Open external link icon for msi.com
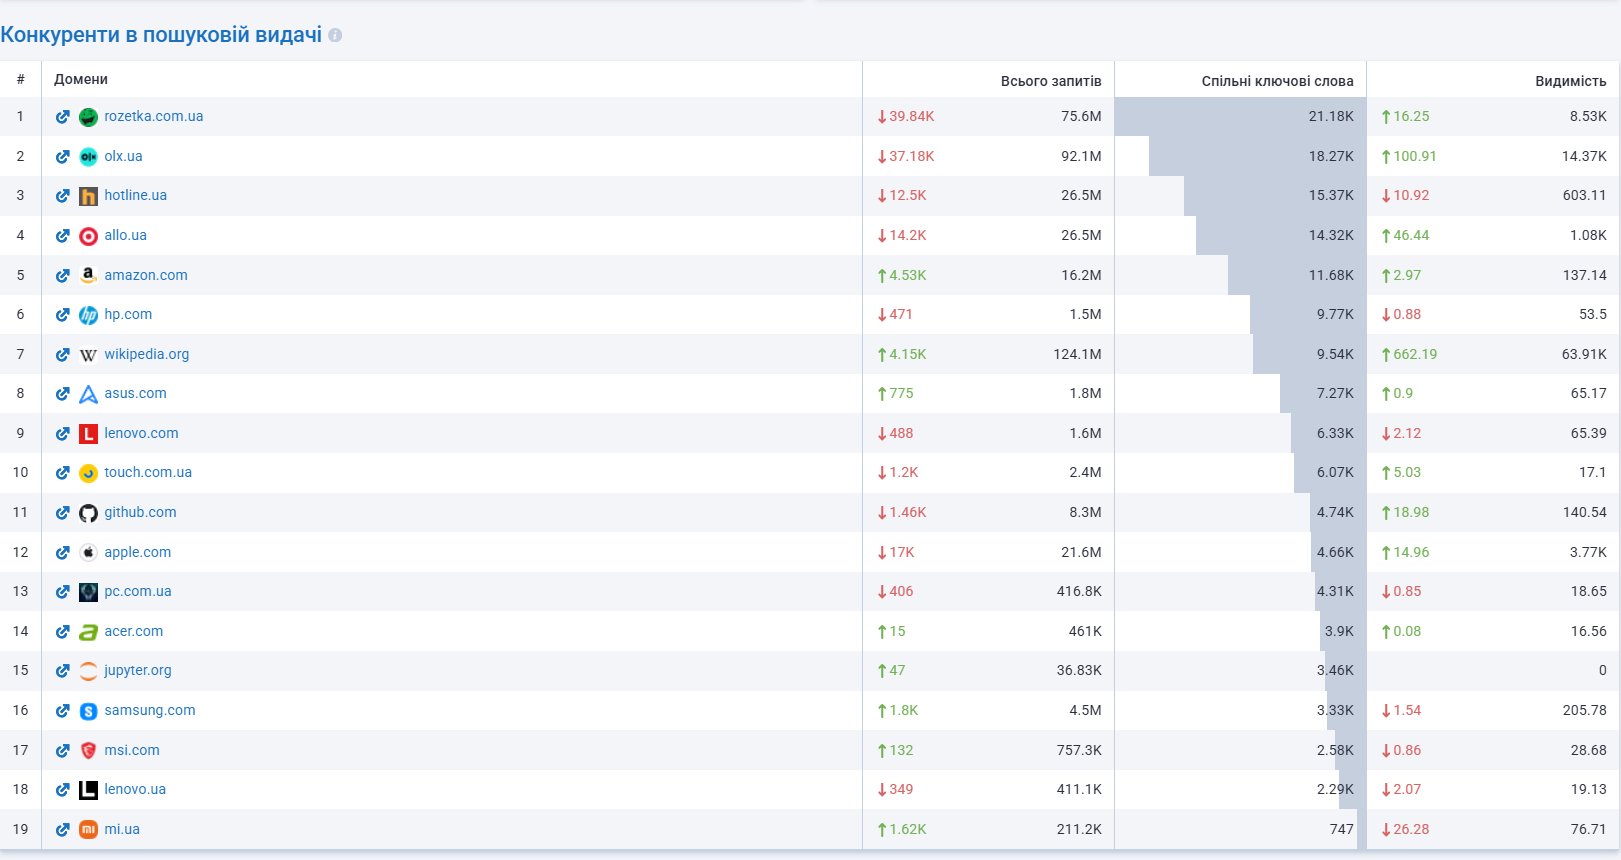The image size is (1621, 860). tap(62, 751)
